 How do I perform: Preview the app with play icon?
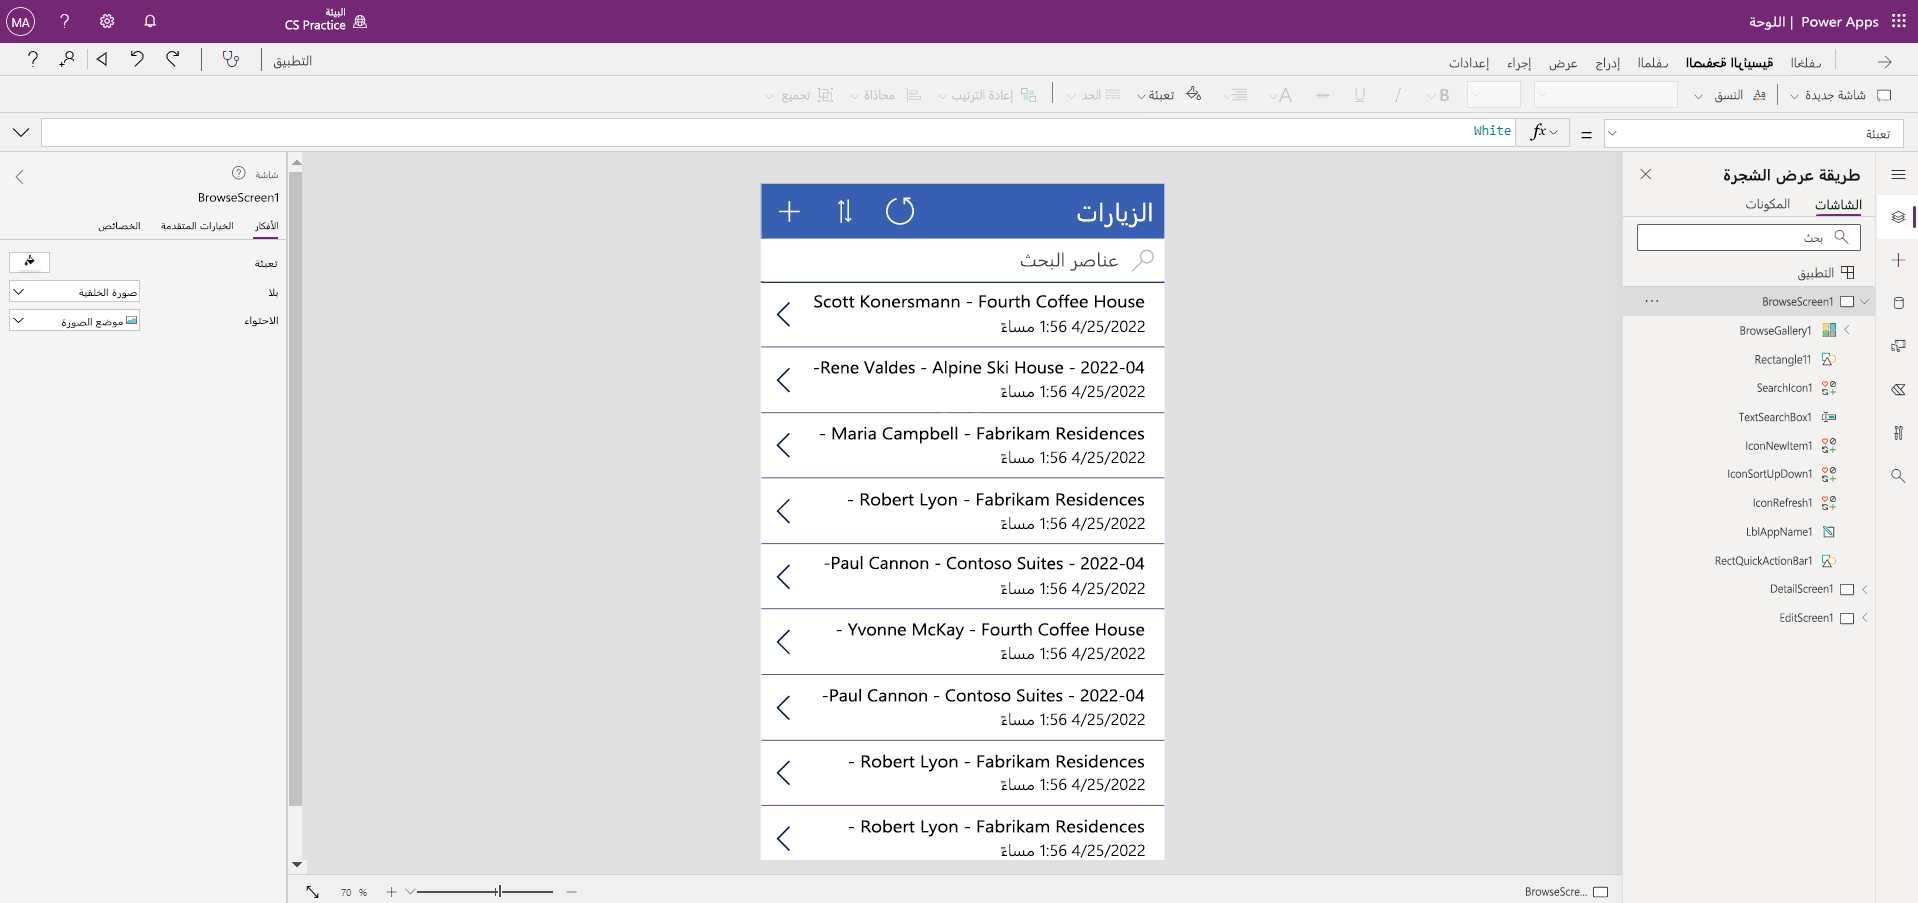click(x=102, y=59)
